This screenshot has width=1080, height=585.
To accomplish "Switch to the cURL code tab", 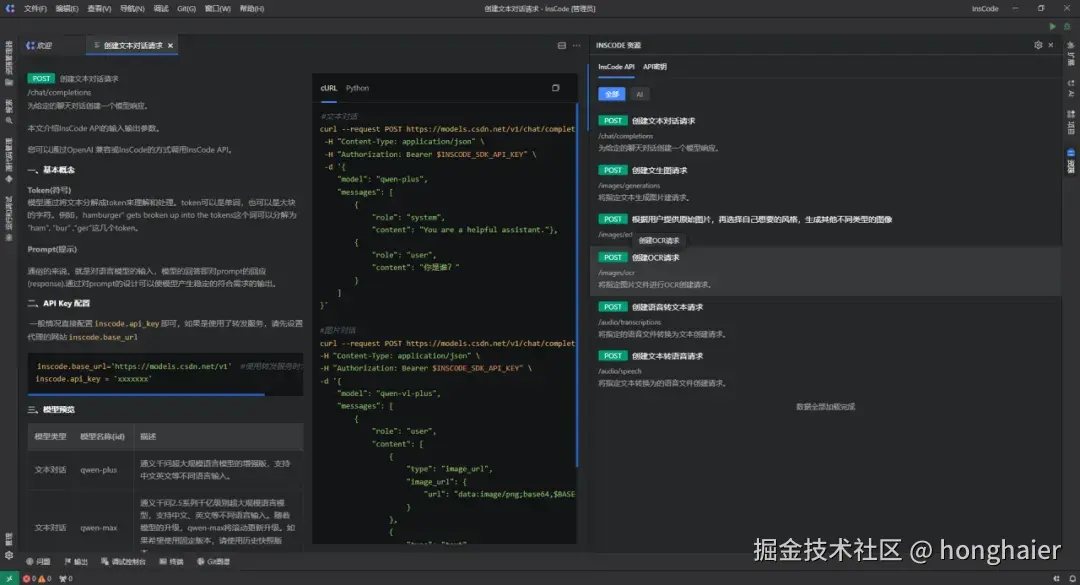I will coord(329,88).
